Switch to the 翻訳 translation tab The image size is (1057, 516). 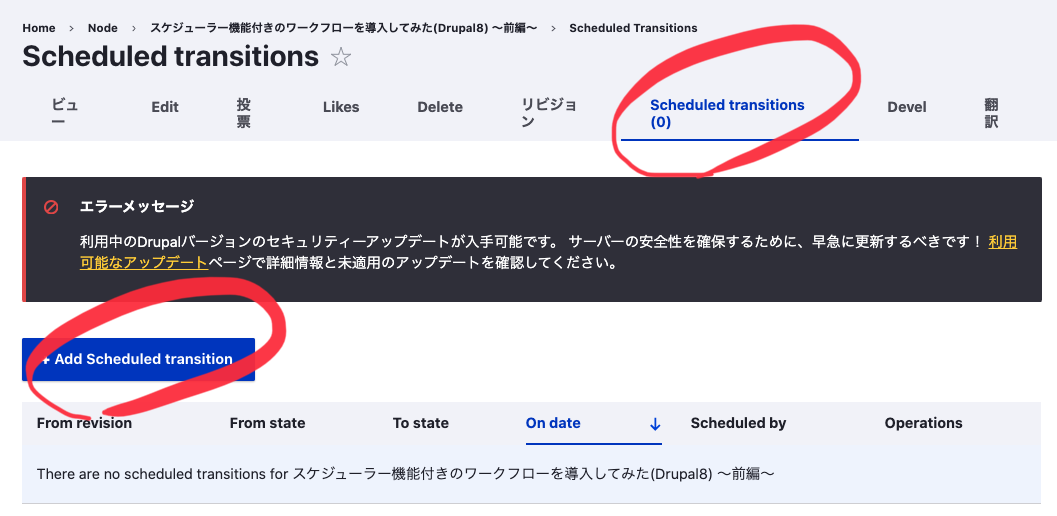[x=991, y=113]
